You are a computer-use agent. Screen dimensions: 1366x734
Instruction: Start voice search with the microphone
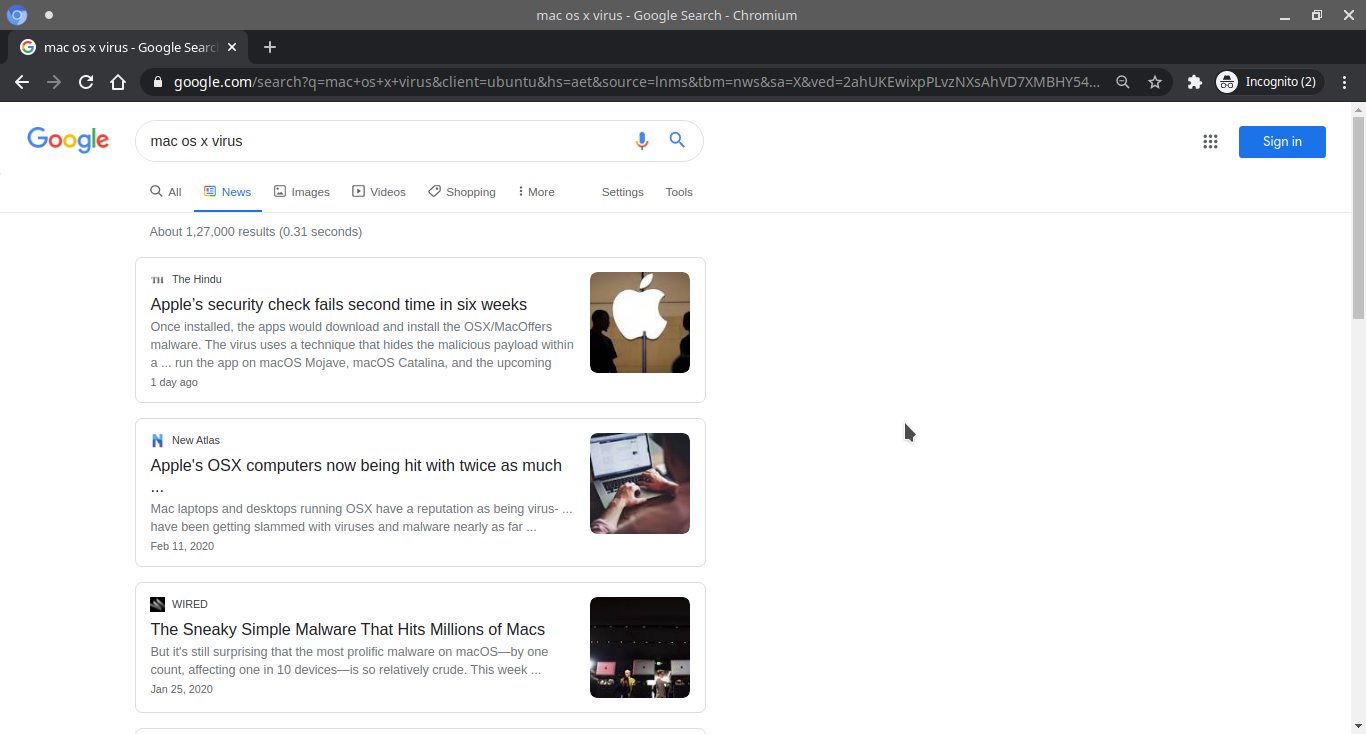pyautogui.click(x=642, y=141)
